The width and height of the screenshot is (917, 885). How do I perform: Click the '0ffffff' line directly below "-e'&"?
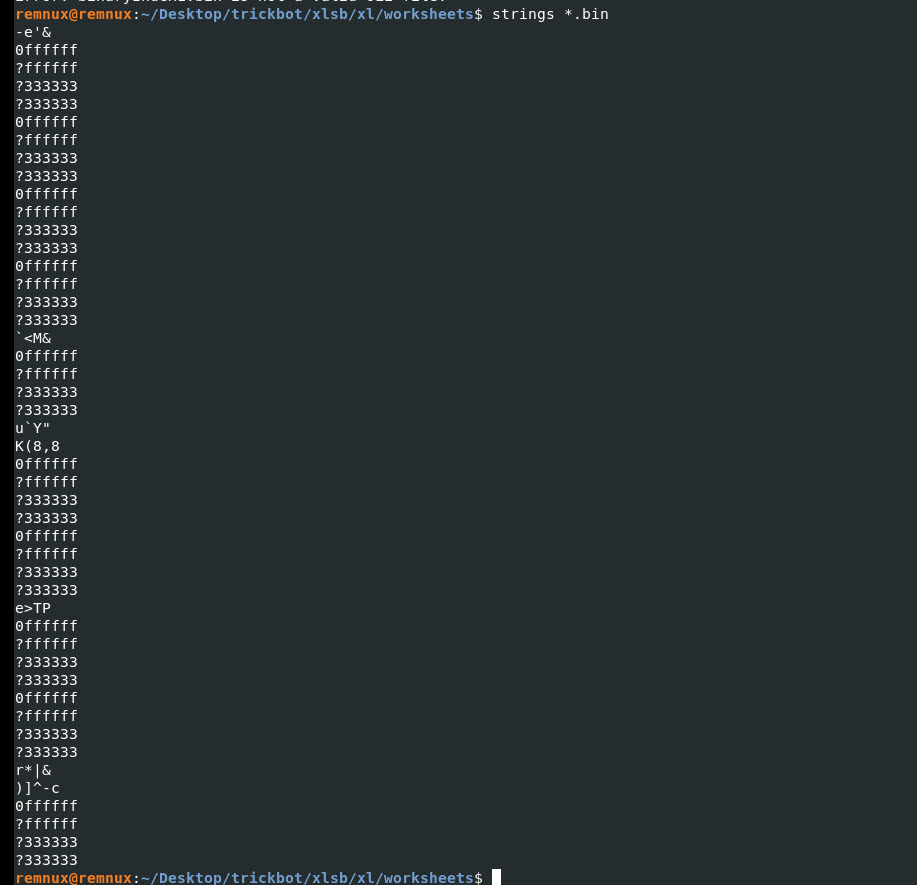[46, 50]
